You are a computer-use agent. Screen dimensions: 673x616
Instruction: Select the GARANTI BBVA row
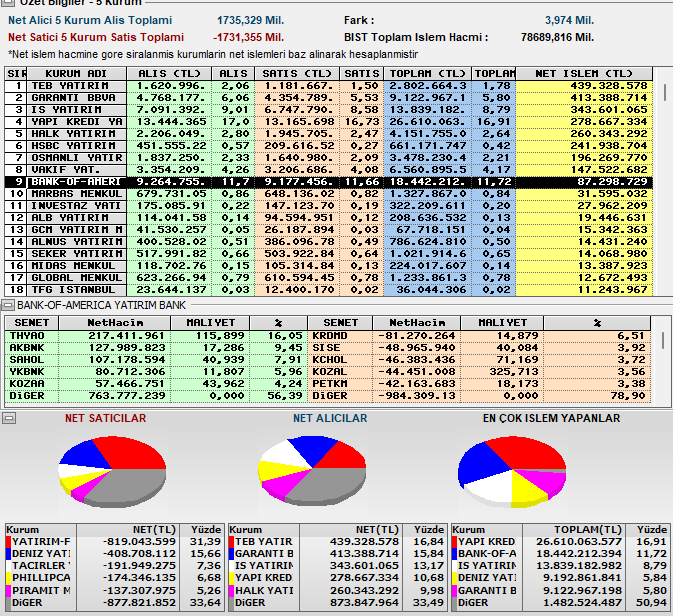coord(329,98)
